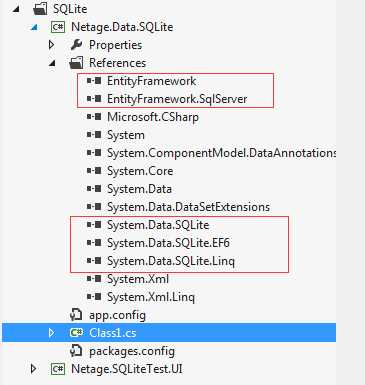
Task: Expand the Class1.cs node arrow
Action: click(x=51, y=332)
